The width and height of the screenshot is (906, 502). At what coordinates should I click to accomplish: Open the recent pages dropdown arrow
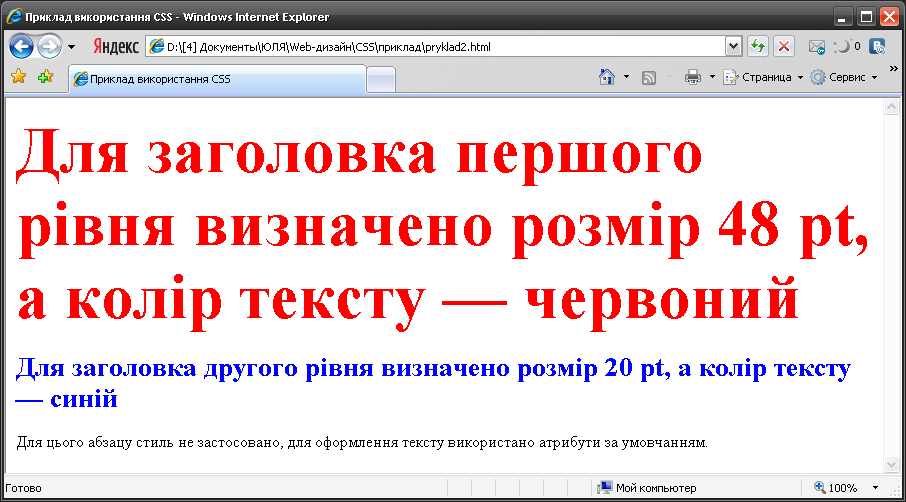coord(71,47)
